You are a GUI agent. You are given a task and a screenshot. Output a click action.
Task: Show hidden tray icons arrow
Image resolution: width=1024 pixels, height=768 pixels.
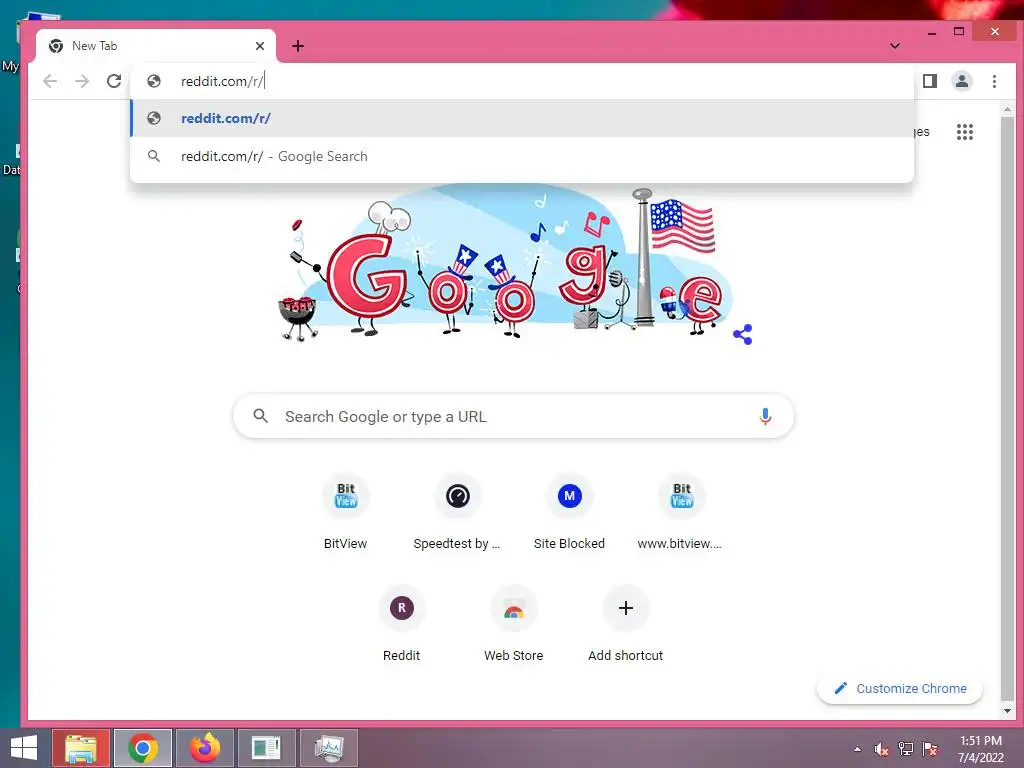pos(857,749)
